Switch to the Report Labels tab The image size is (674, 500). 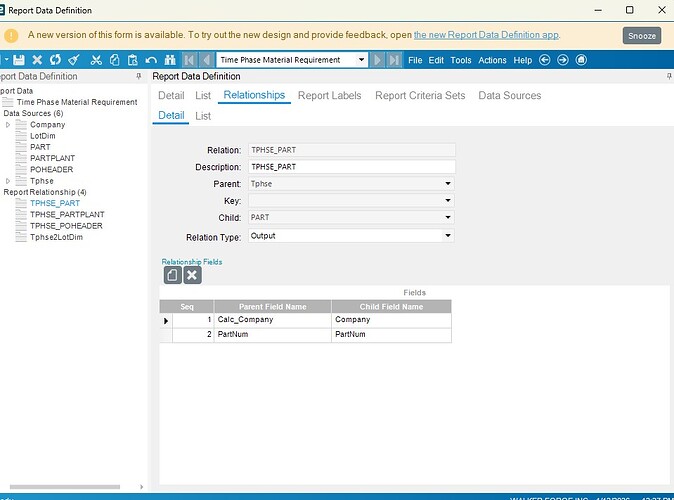[x=329, y=96]
